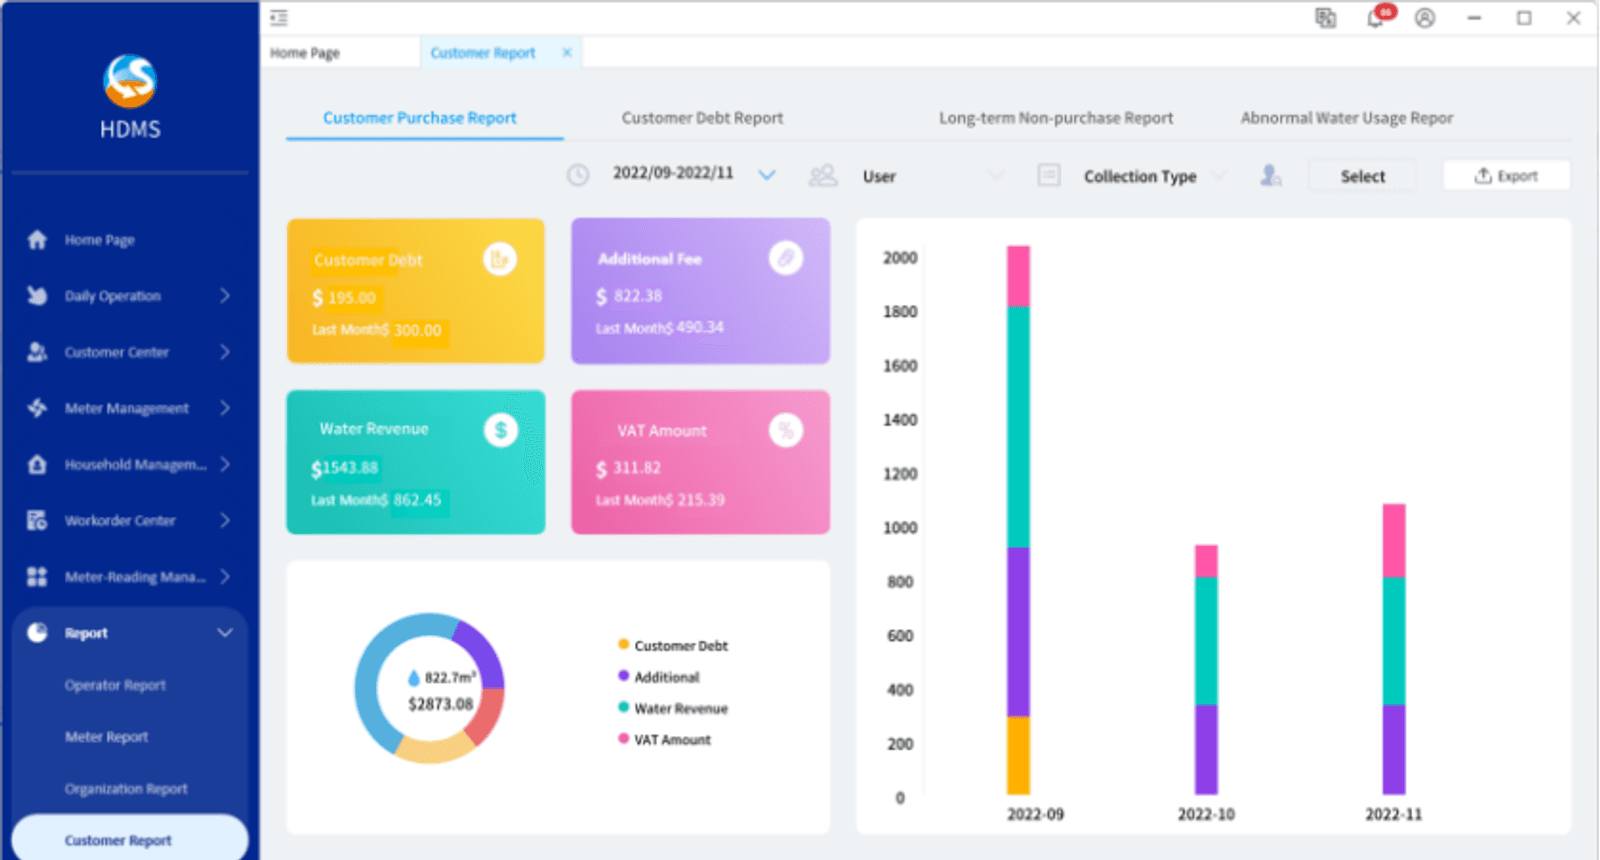
Task: Switch to Customer Debt Report tab
Action: pos(702,118)
